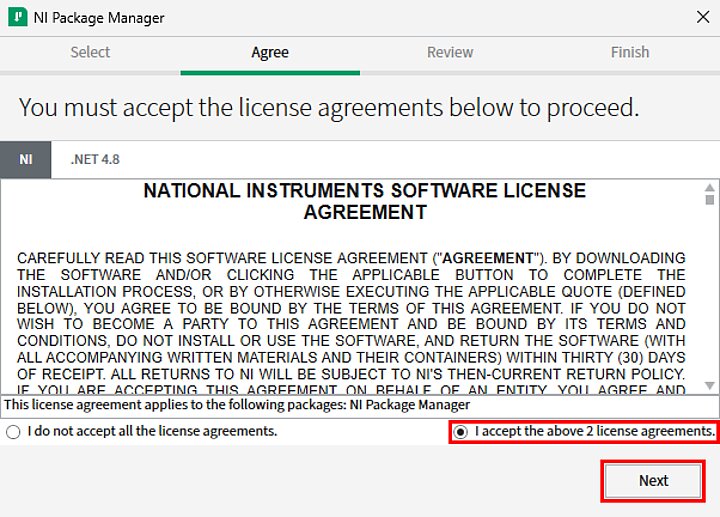Click the National Instruments Software License Agreement heading

point(364,201)
